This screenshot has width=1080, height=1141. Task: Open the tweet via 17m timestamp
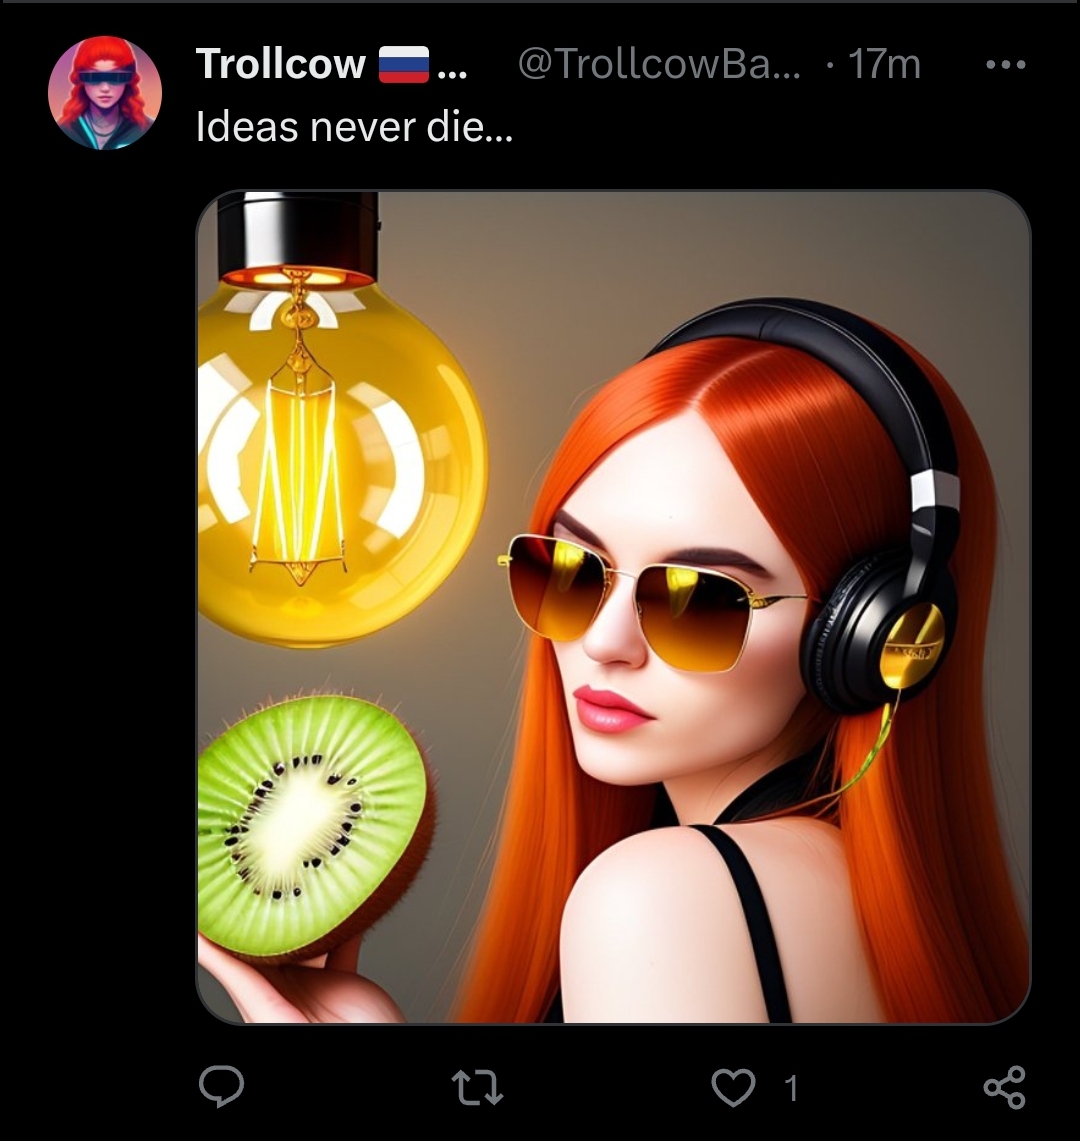(884, 65)
